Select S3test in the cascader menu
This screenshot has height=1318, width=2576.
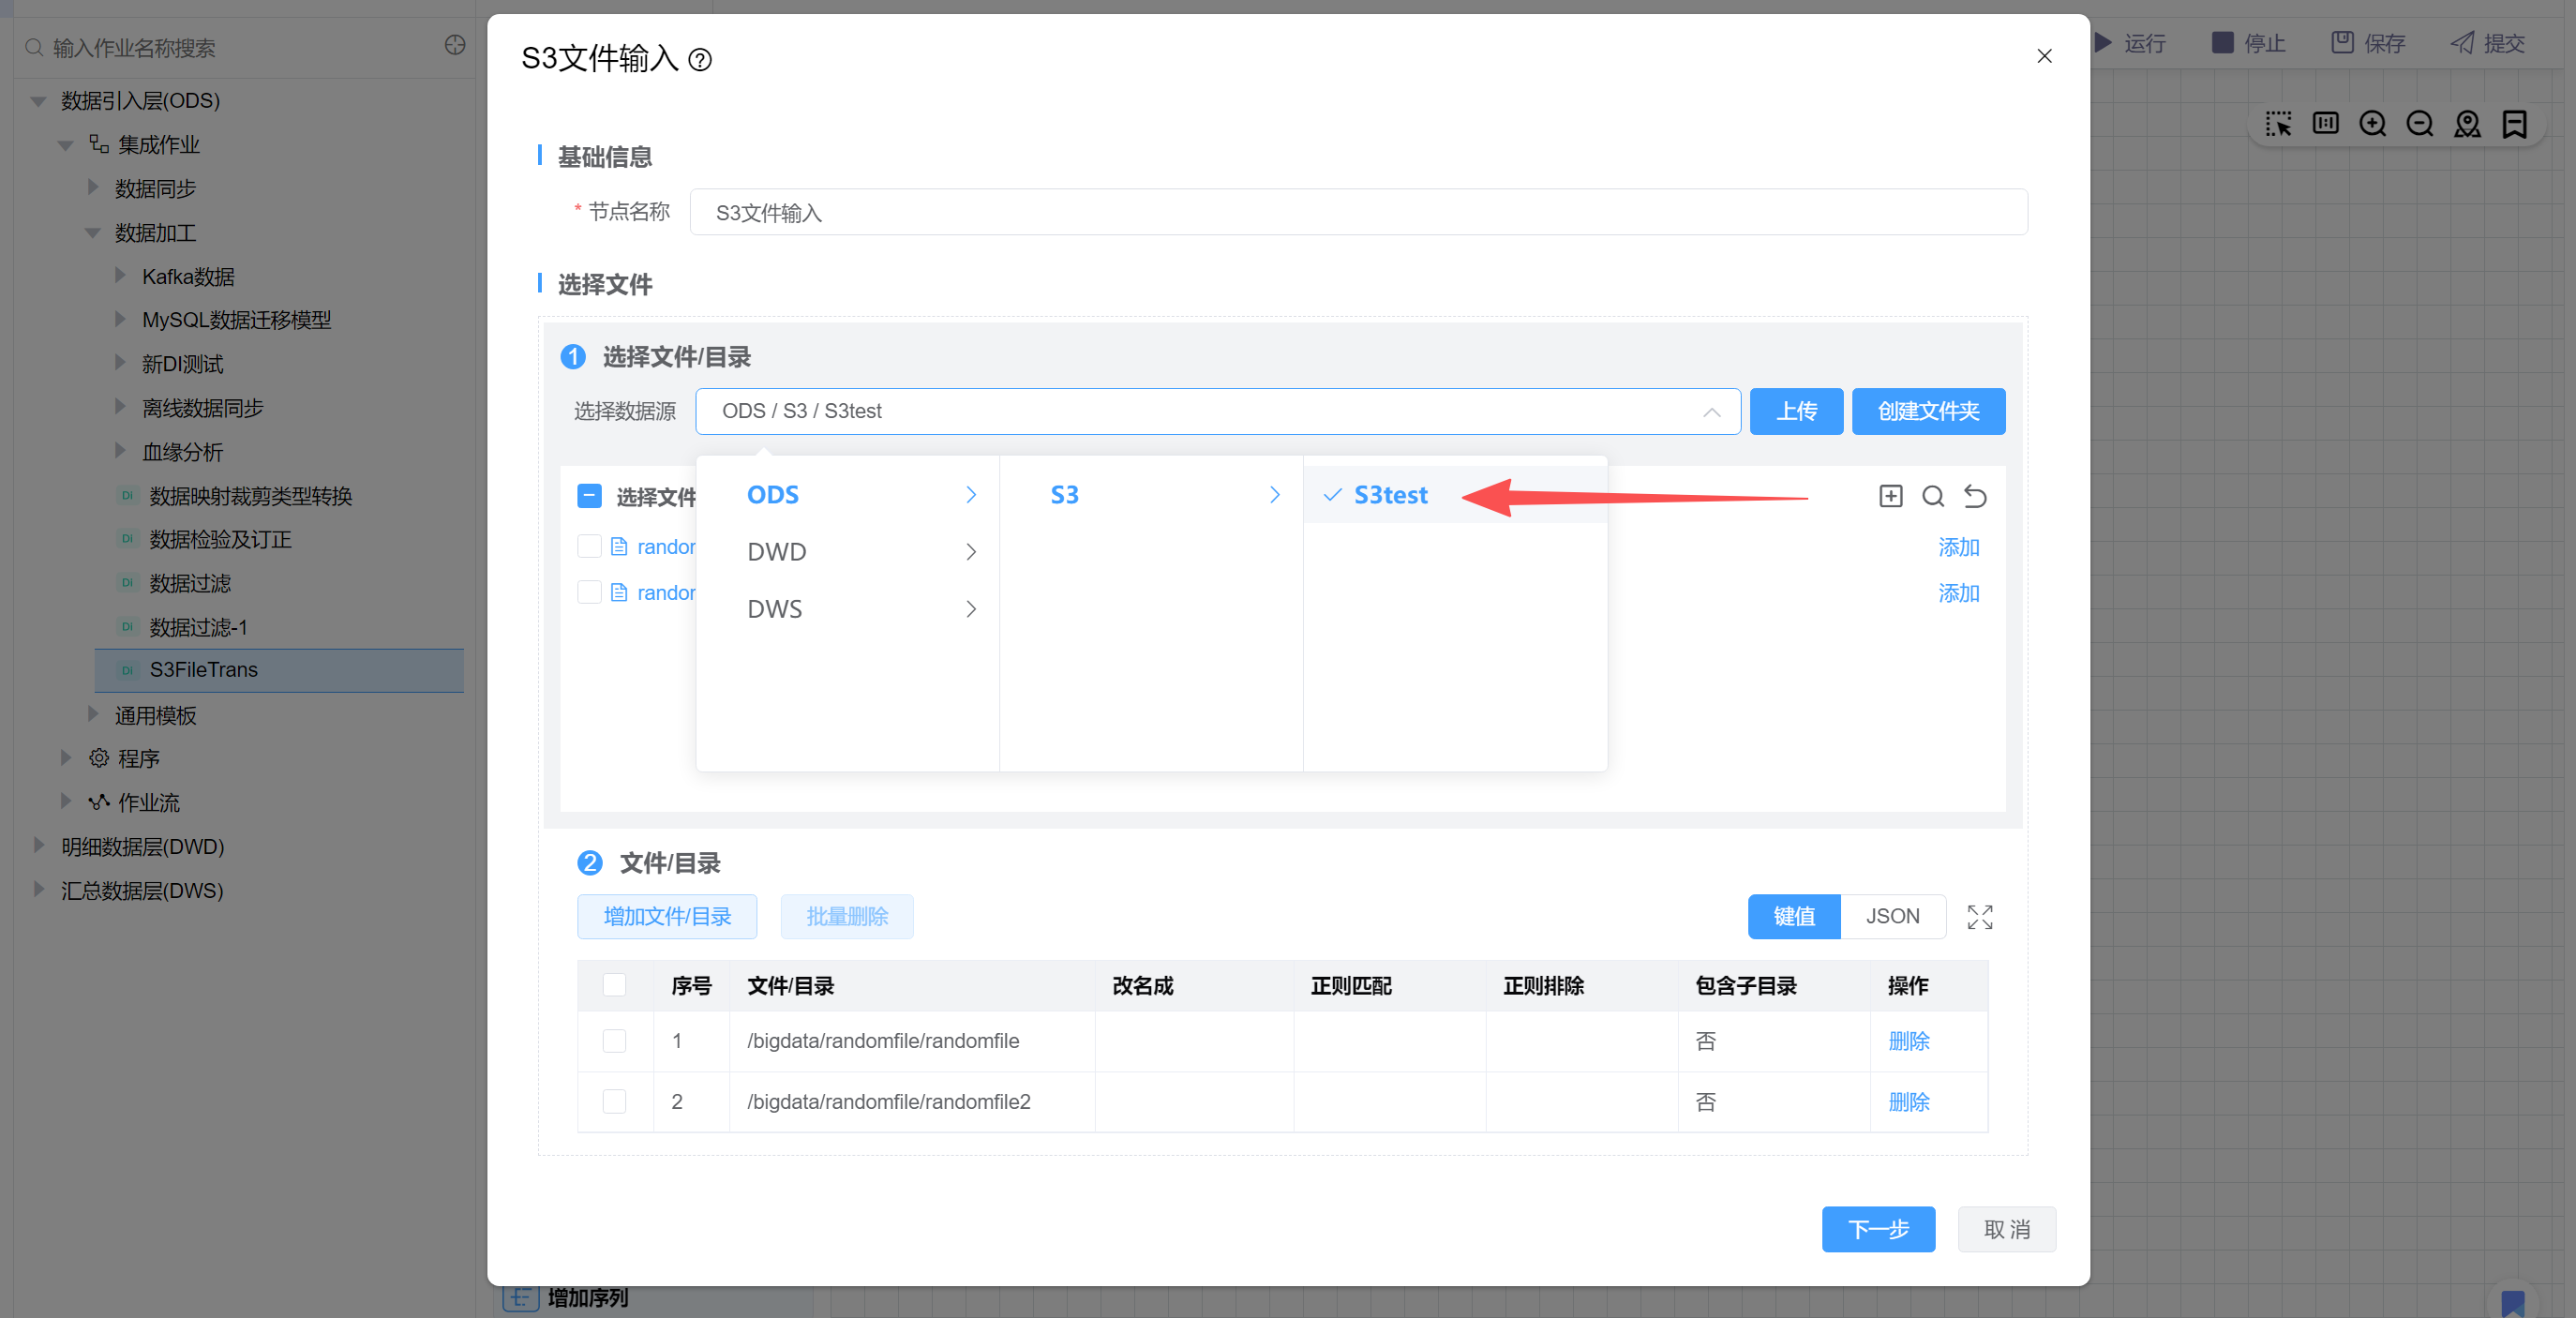coord(1390,495)
